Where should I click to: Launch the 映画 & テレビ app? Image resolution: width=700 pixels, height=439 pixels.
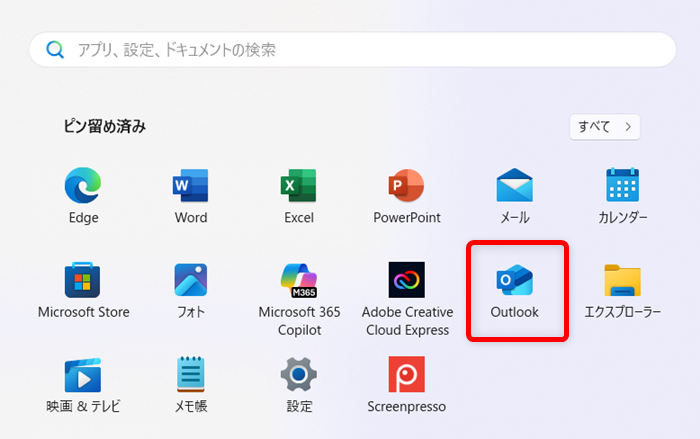pos(83,376)
